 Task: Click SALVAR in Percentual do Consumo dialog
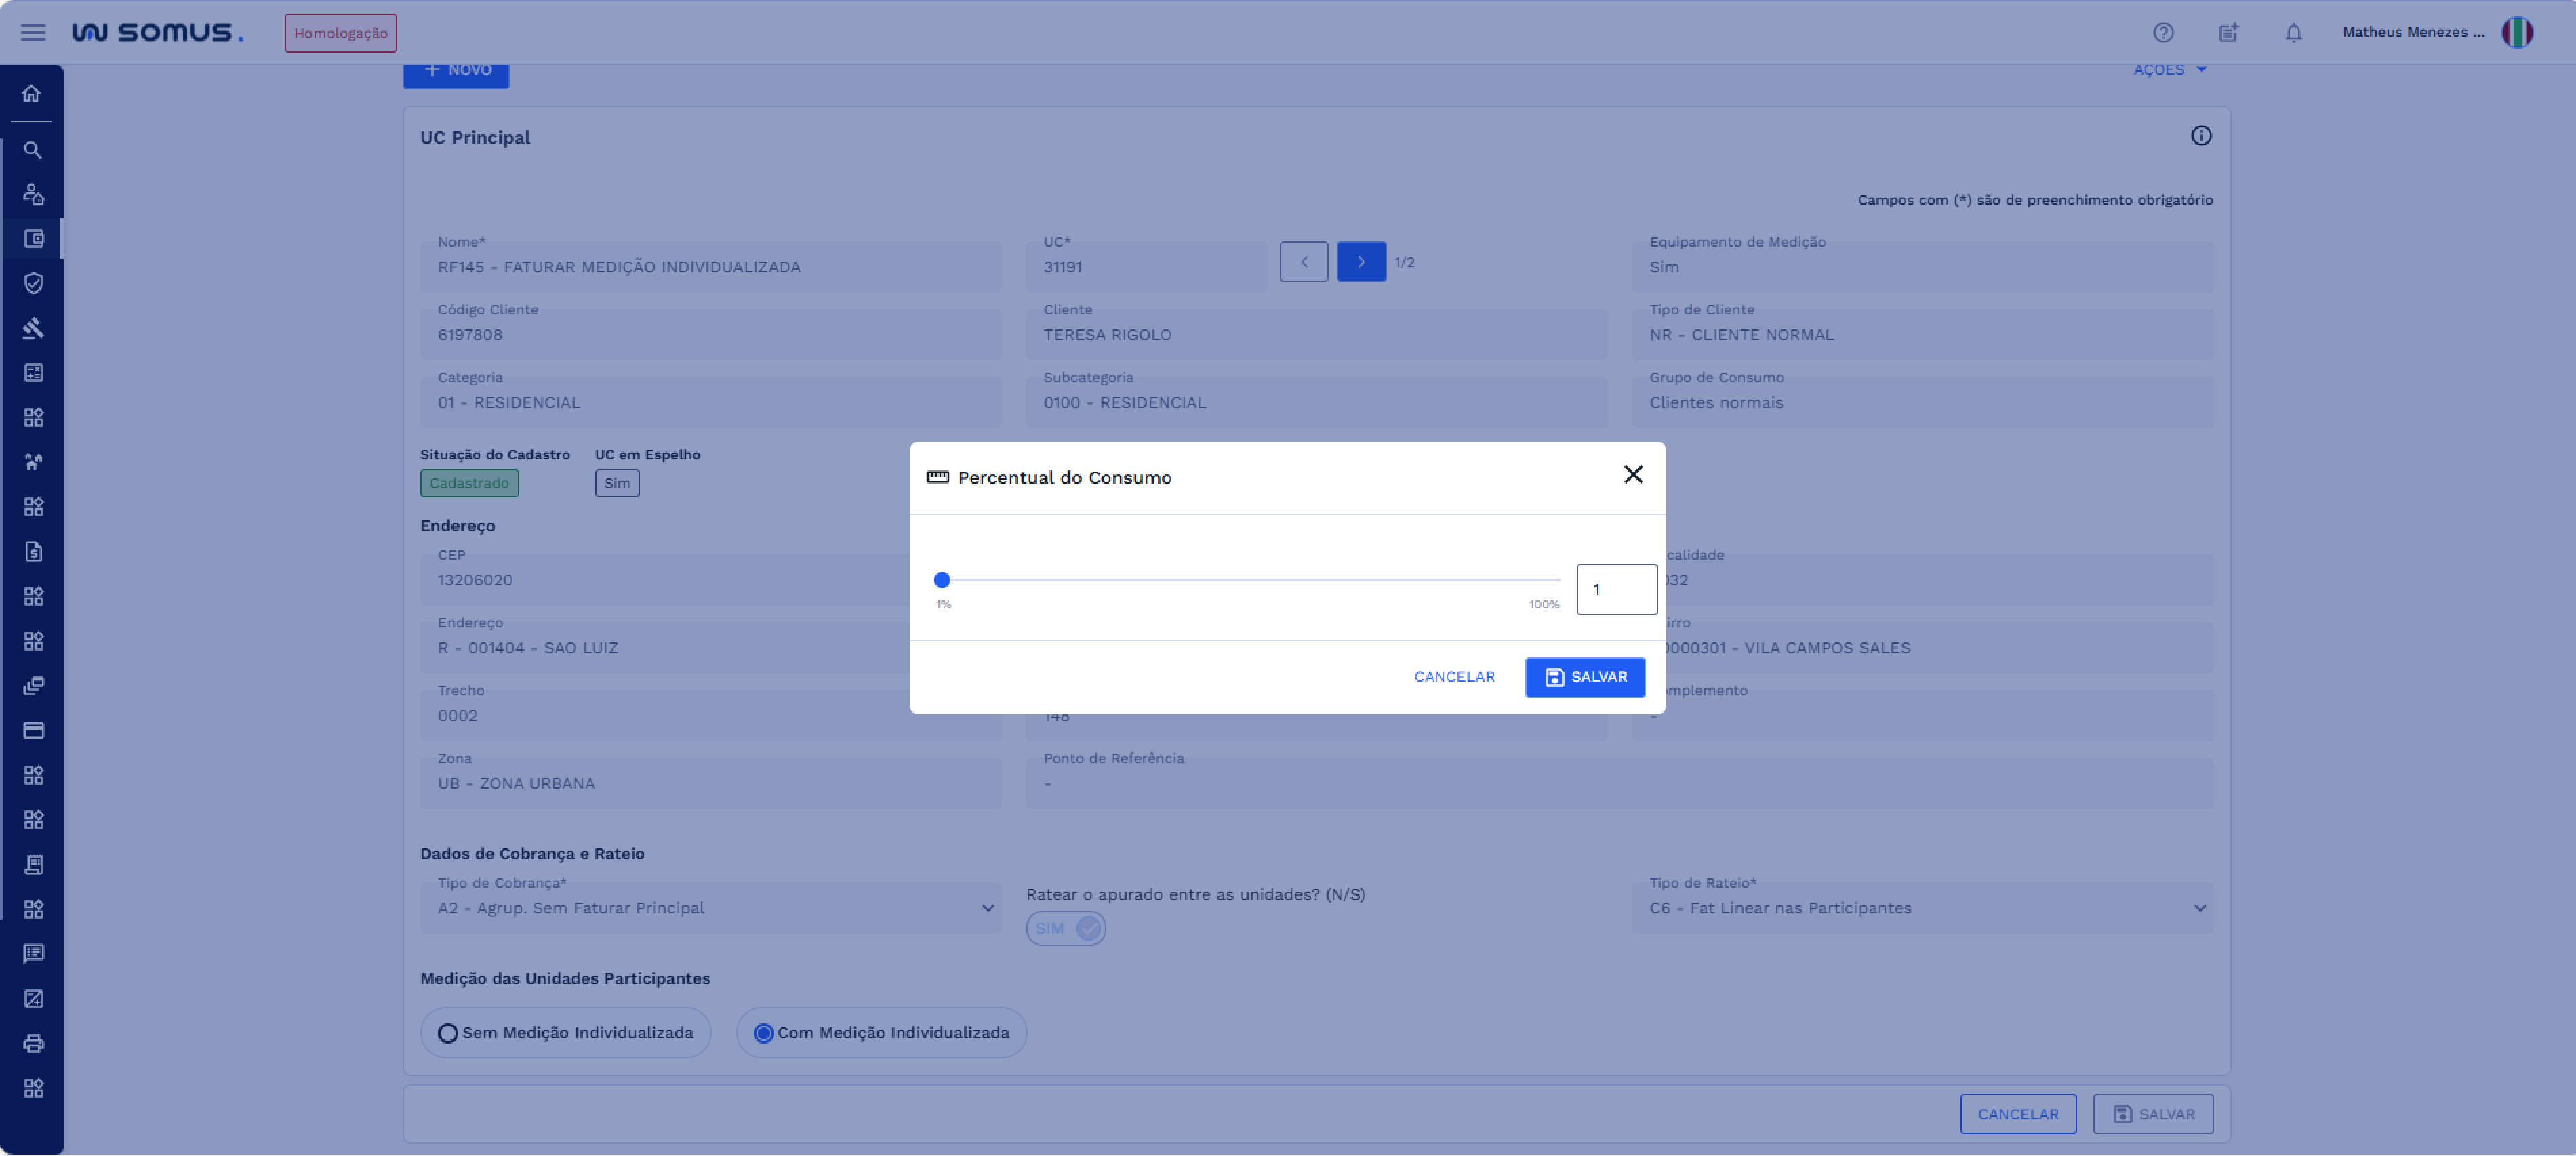(x=1584, y=677)
